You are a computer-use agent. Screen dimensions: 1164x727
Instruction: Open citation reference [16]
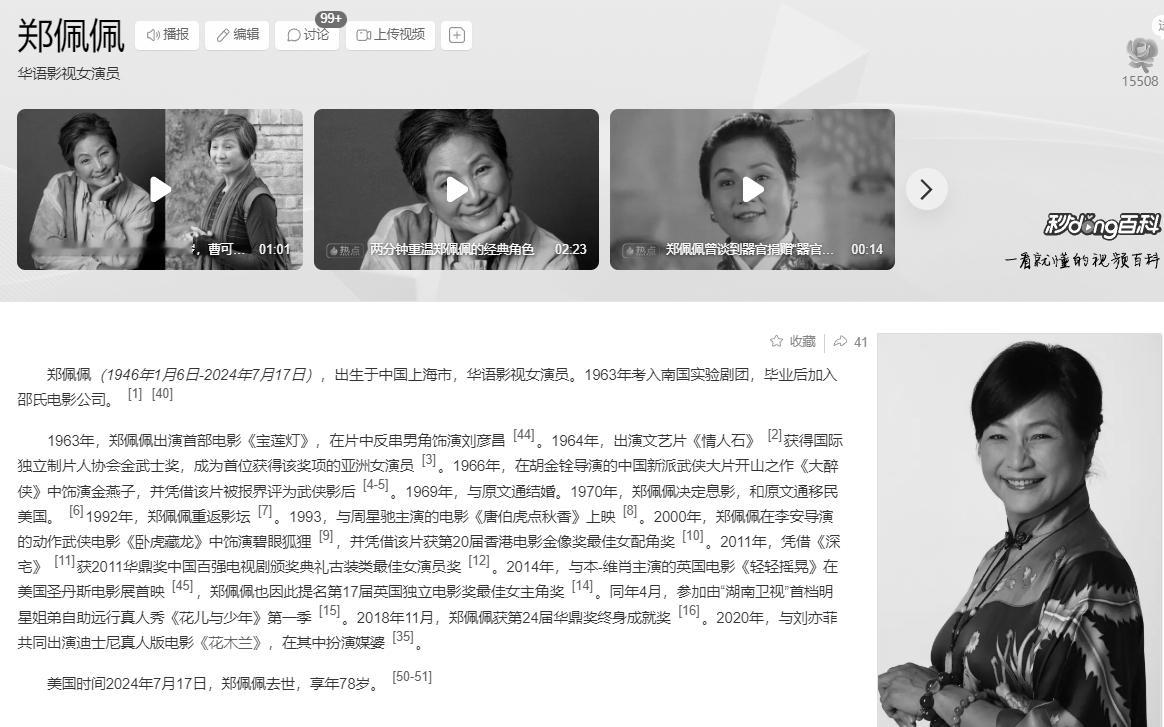tap(689, 612)
